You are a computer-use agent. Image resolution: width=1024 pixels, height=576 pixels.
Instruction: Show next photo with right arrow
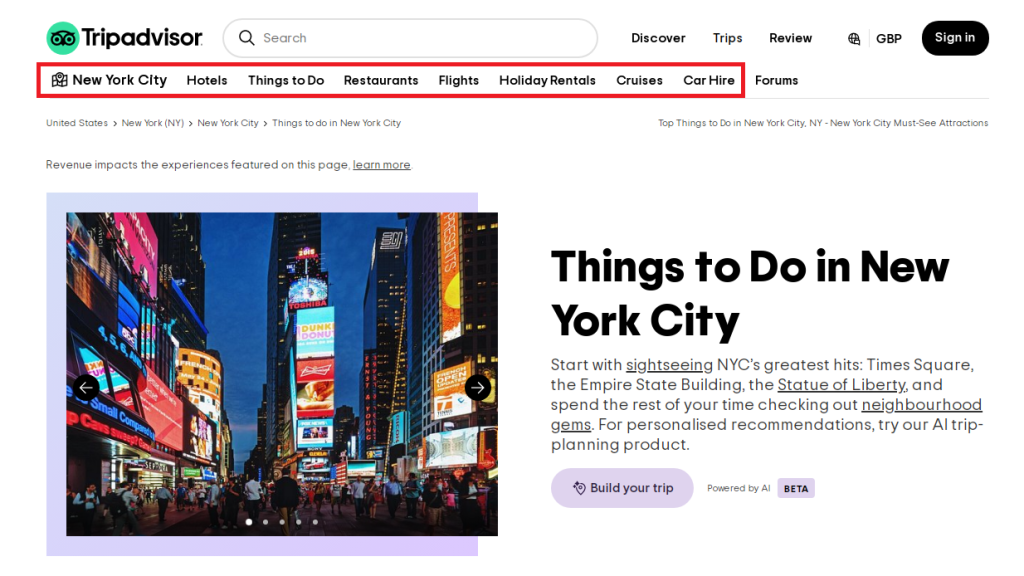pos(478,387)
